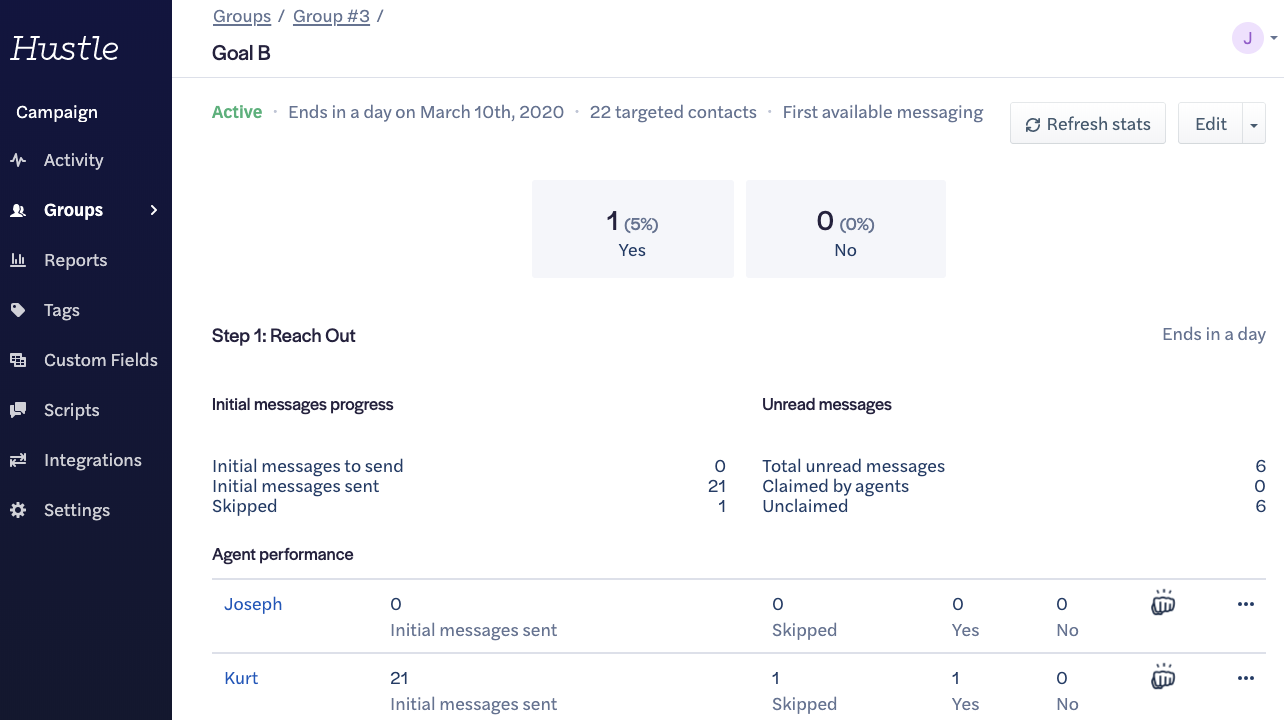Open more options for Kurt's row

(1246, 678)
